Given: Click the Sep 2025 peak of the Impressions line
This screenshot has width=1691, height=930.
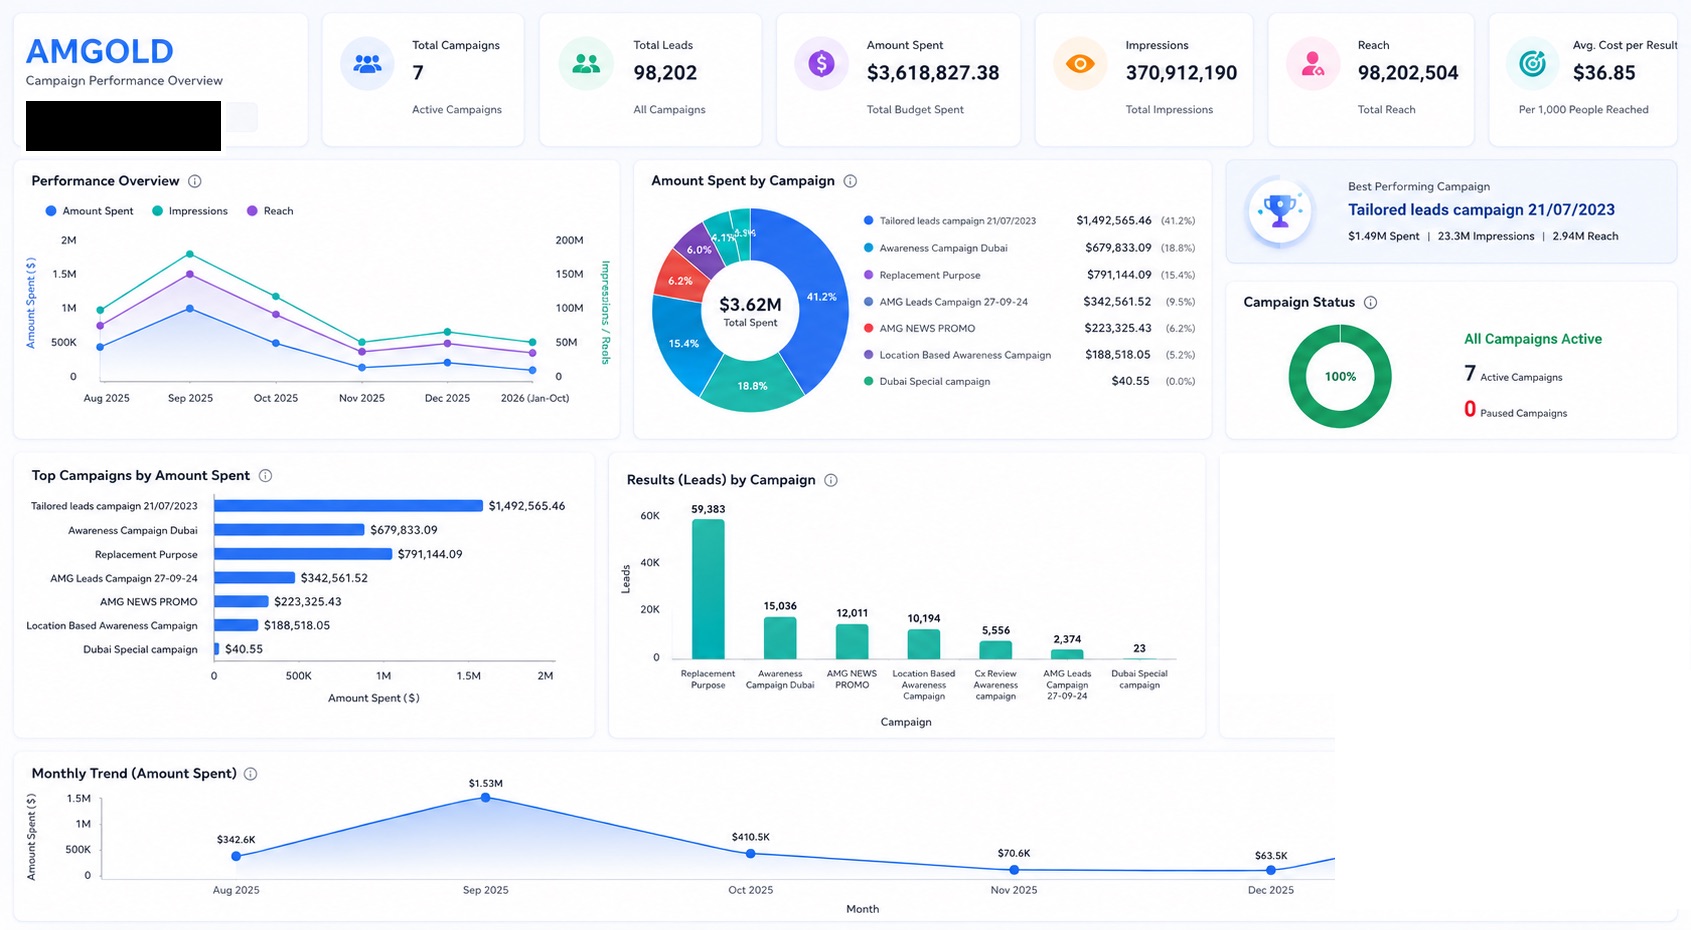Looking at the screenshot, I should (x=190, y=254).
